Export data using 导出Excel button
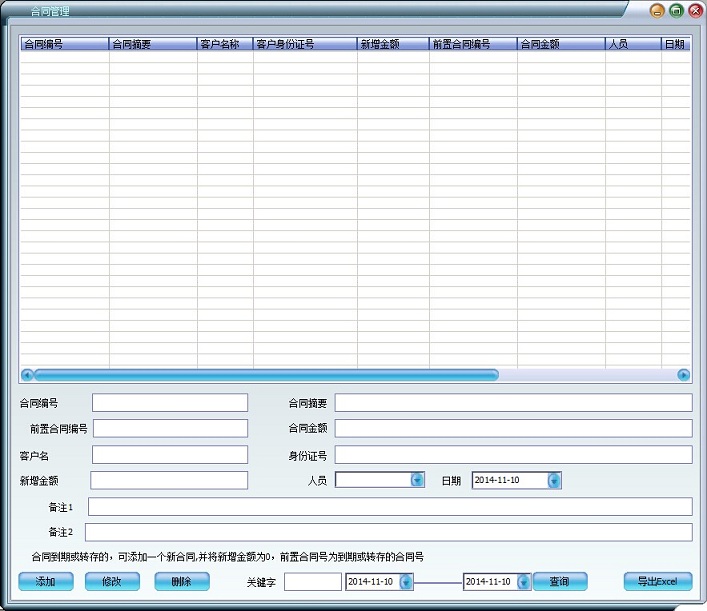This screenshot has height=611, width=707. pos(657,581)
